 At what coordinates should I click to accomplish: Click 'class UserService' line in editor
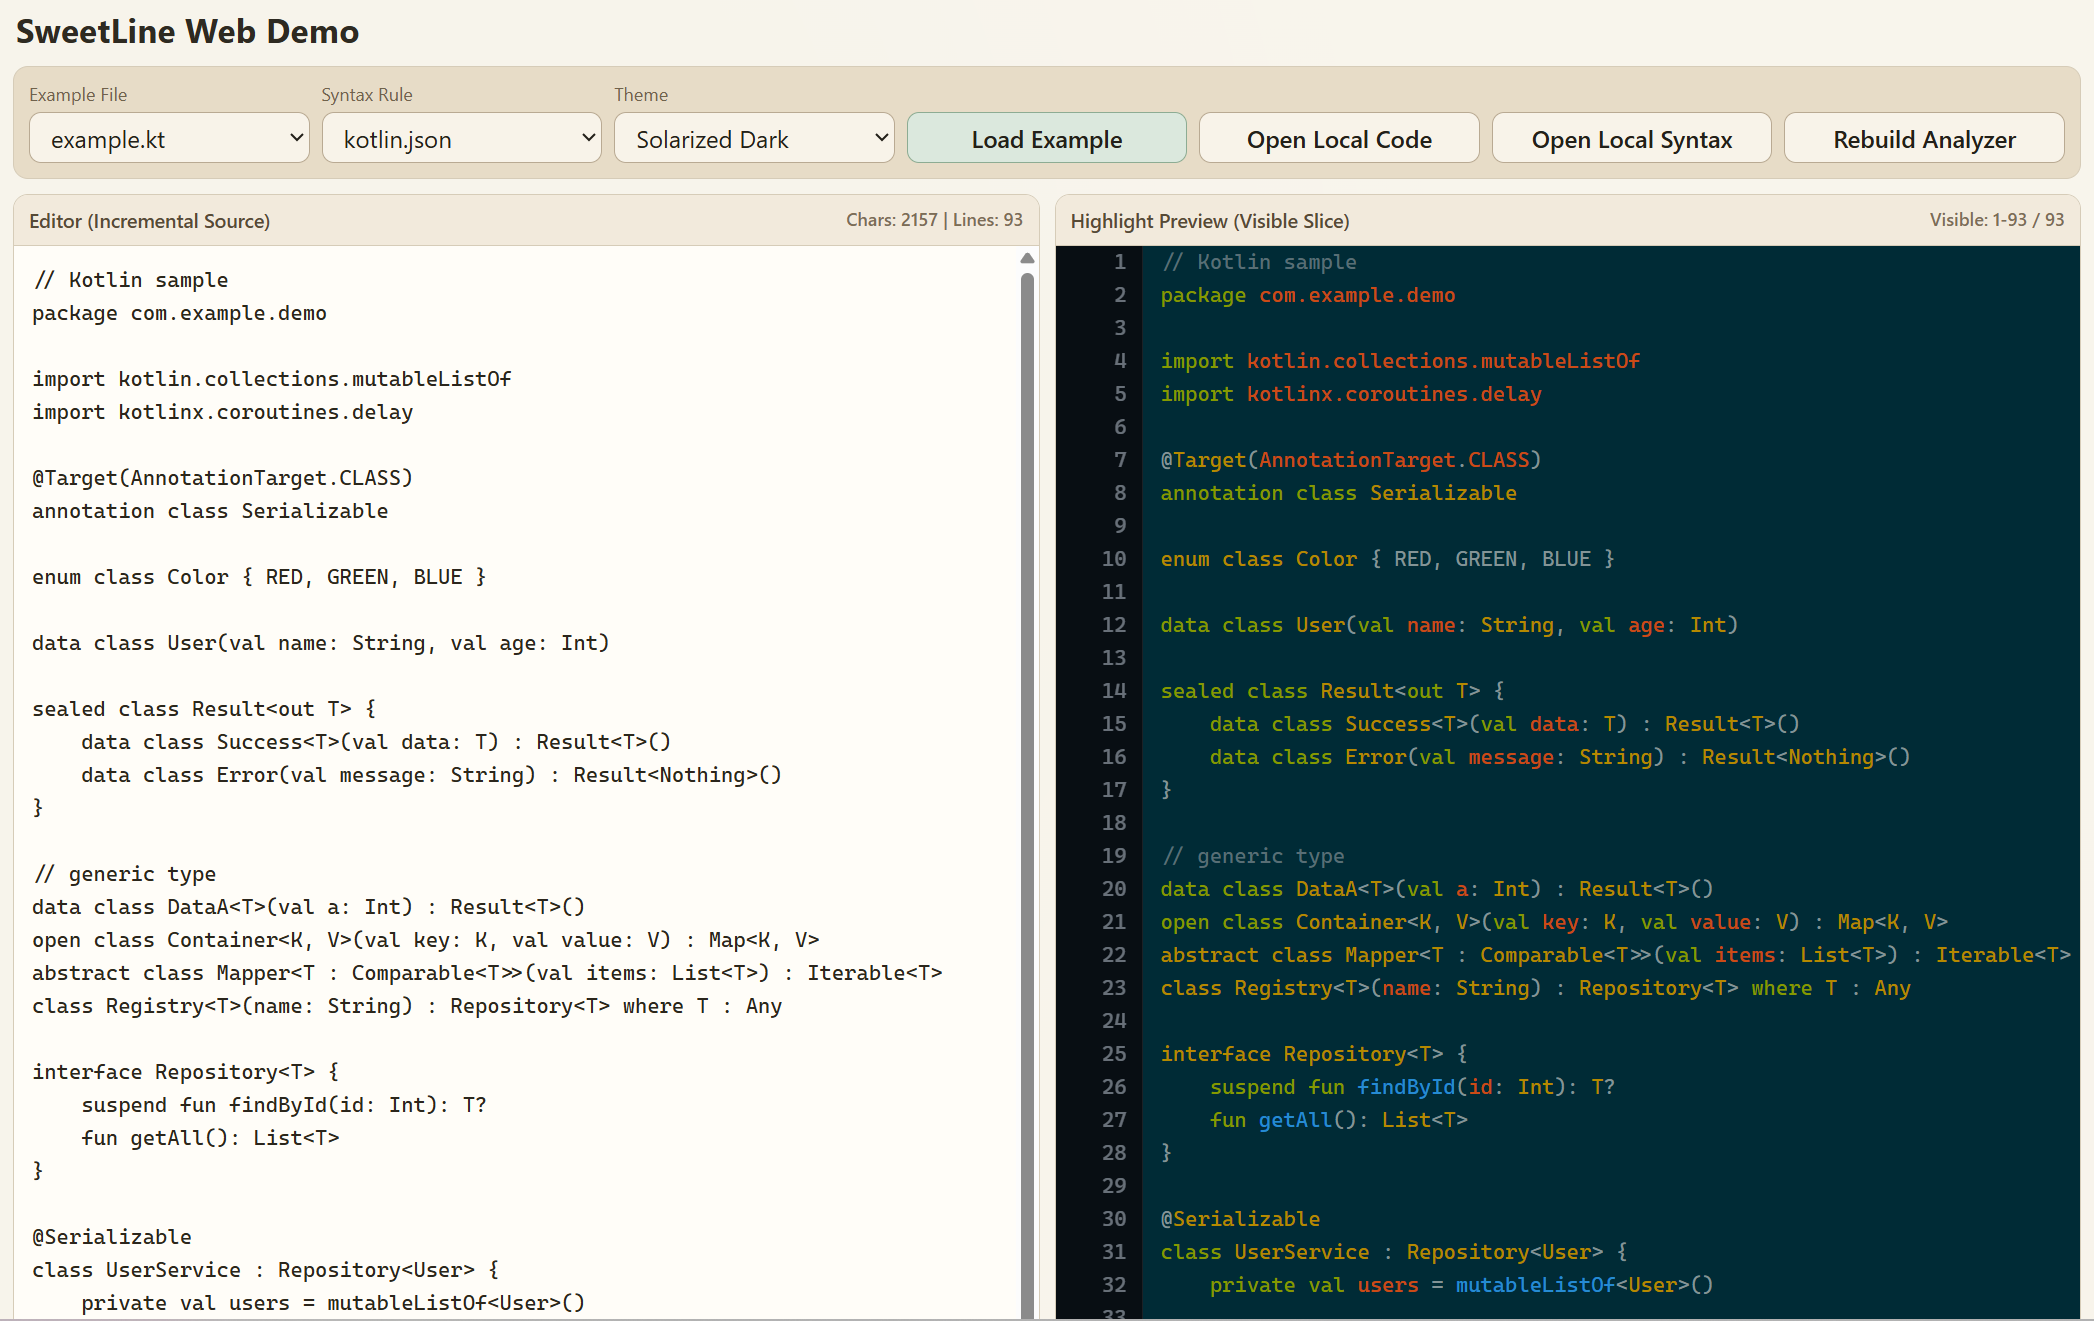266,1270
